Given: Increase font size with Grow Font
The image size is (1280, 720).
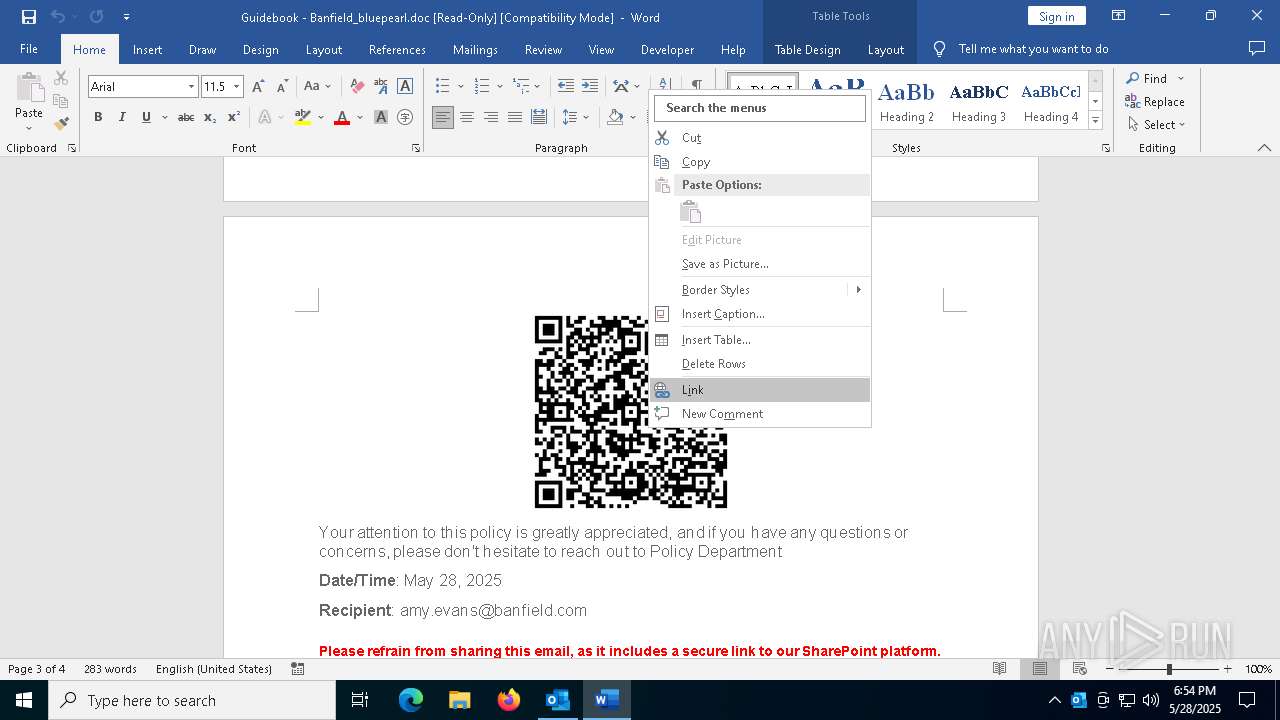Looking at the screenshot, I should coord(258,86).
